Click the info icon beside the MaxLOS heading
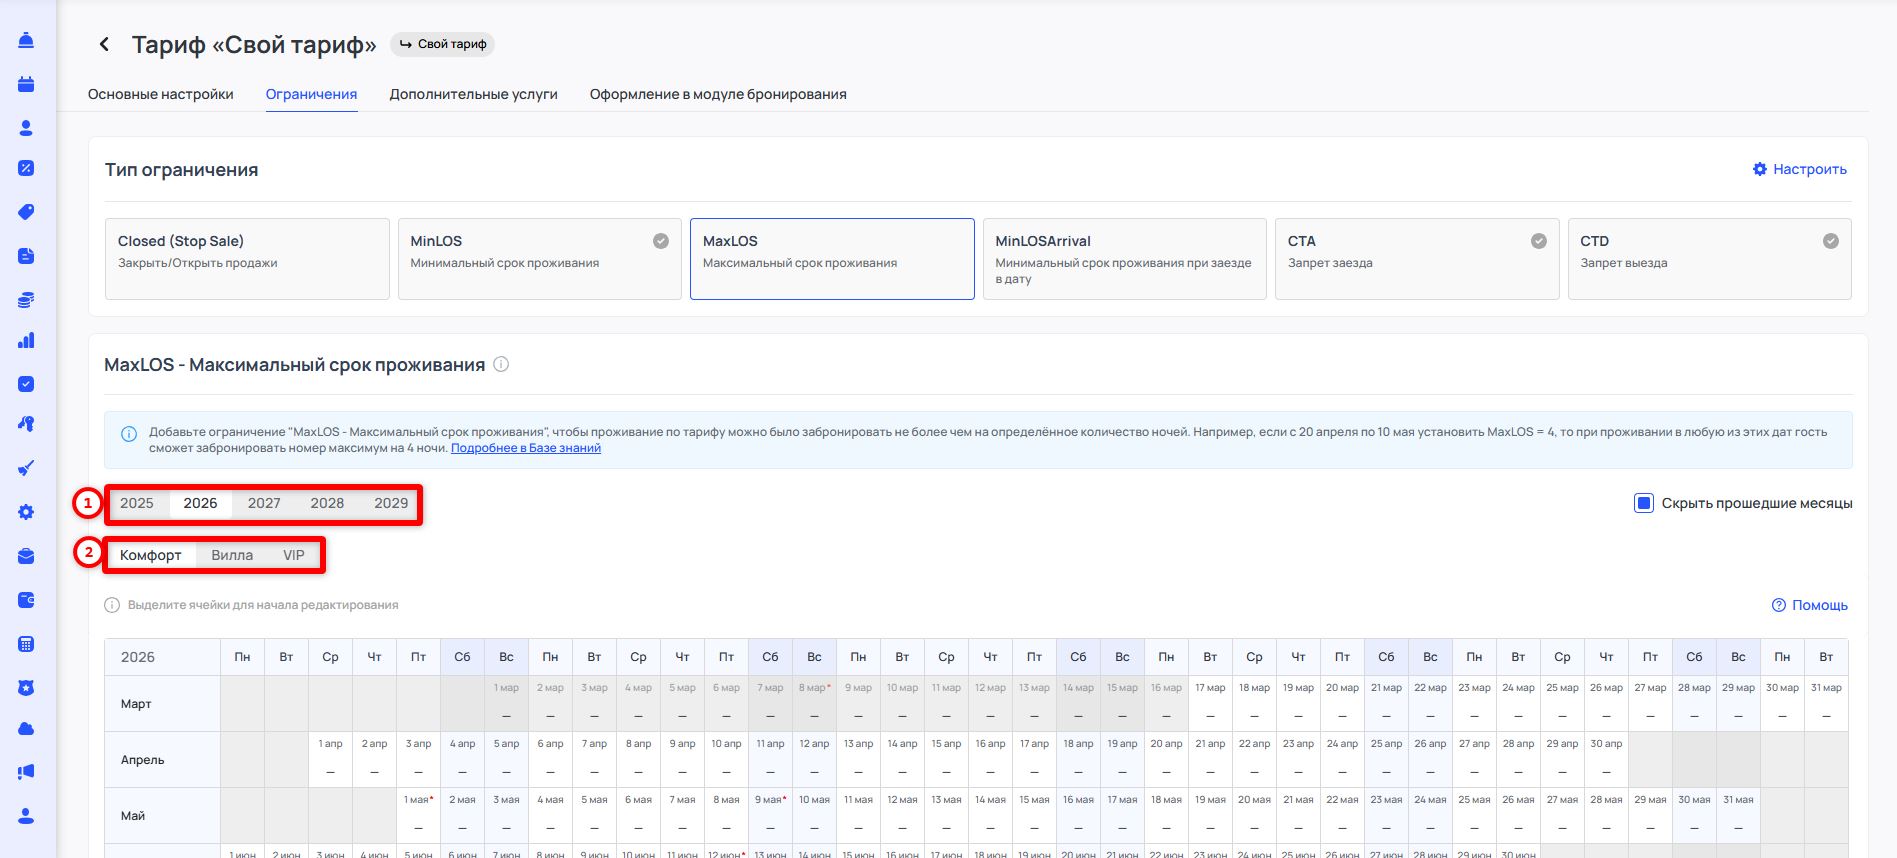Screen dimensions: 1897x858 (501, 365)
